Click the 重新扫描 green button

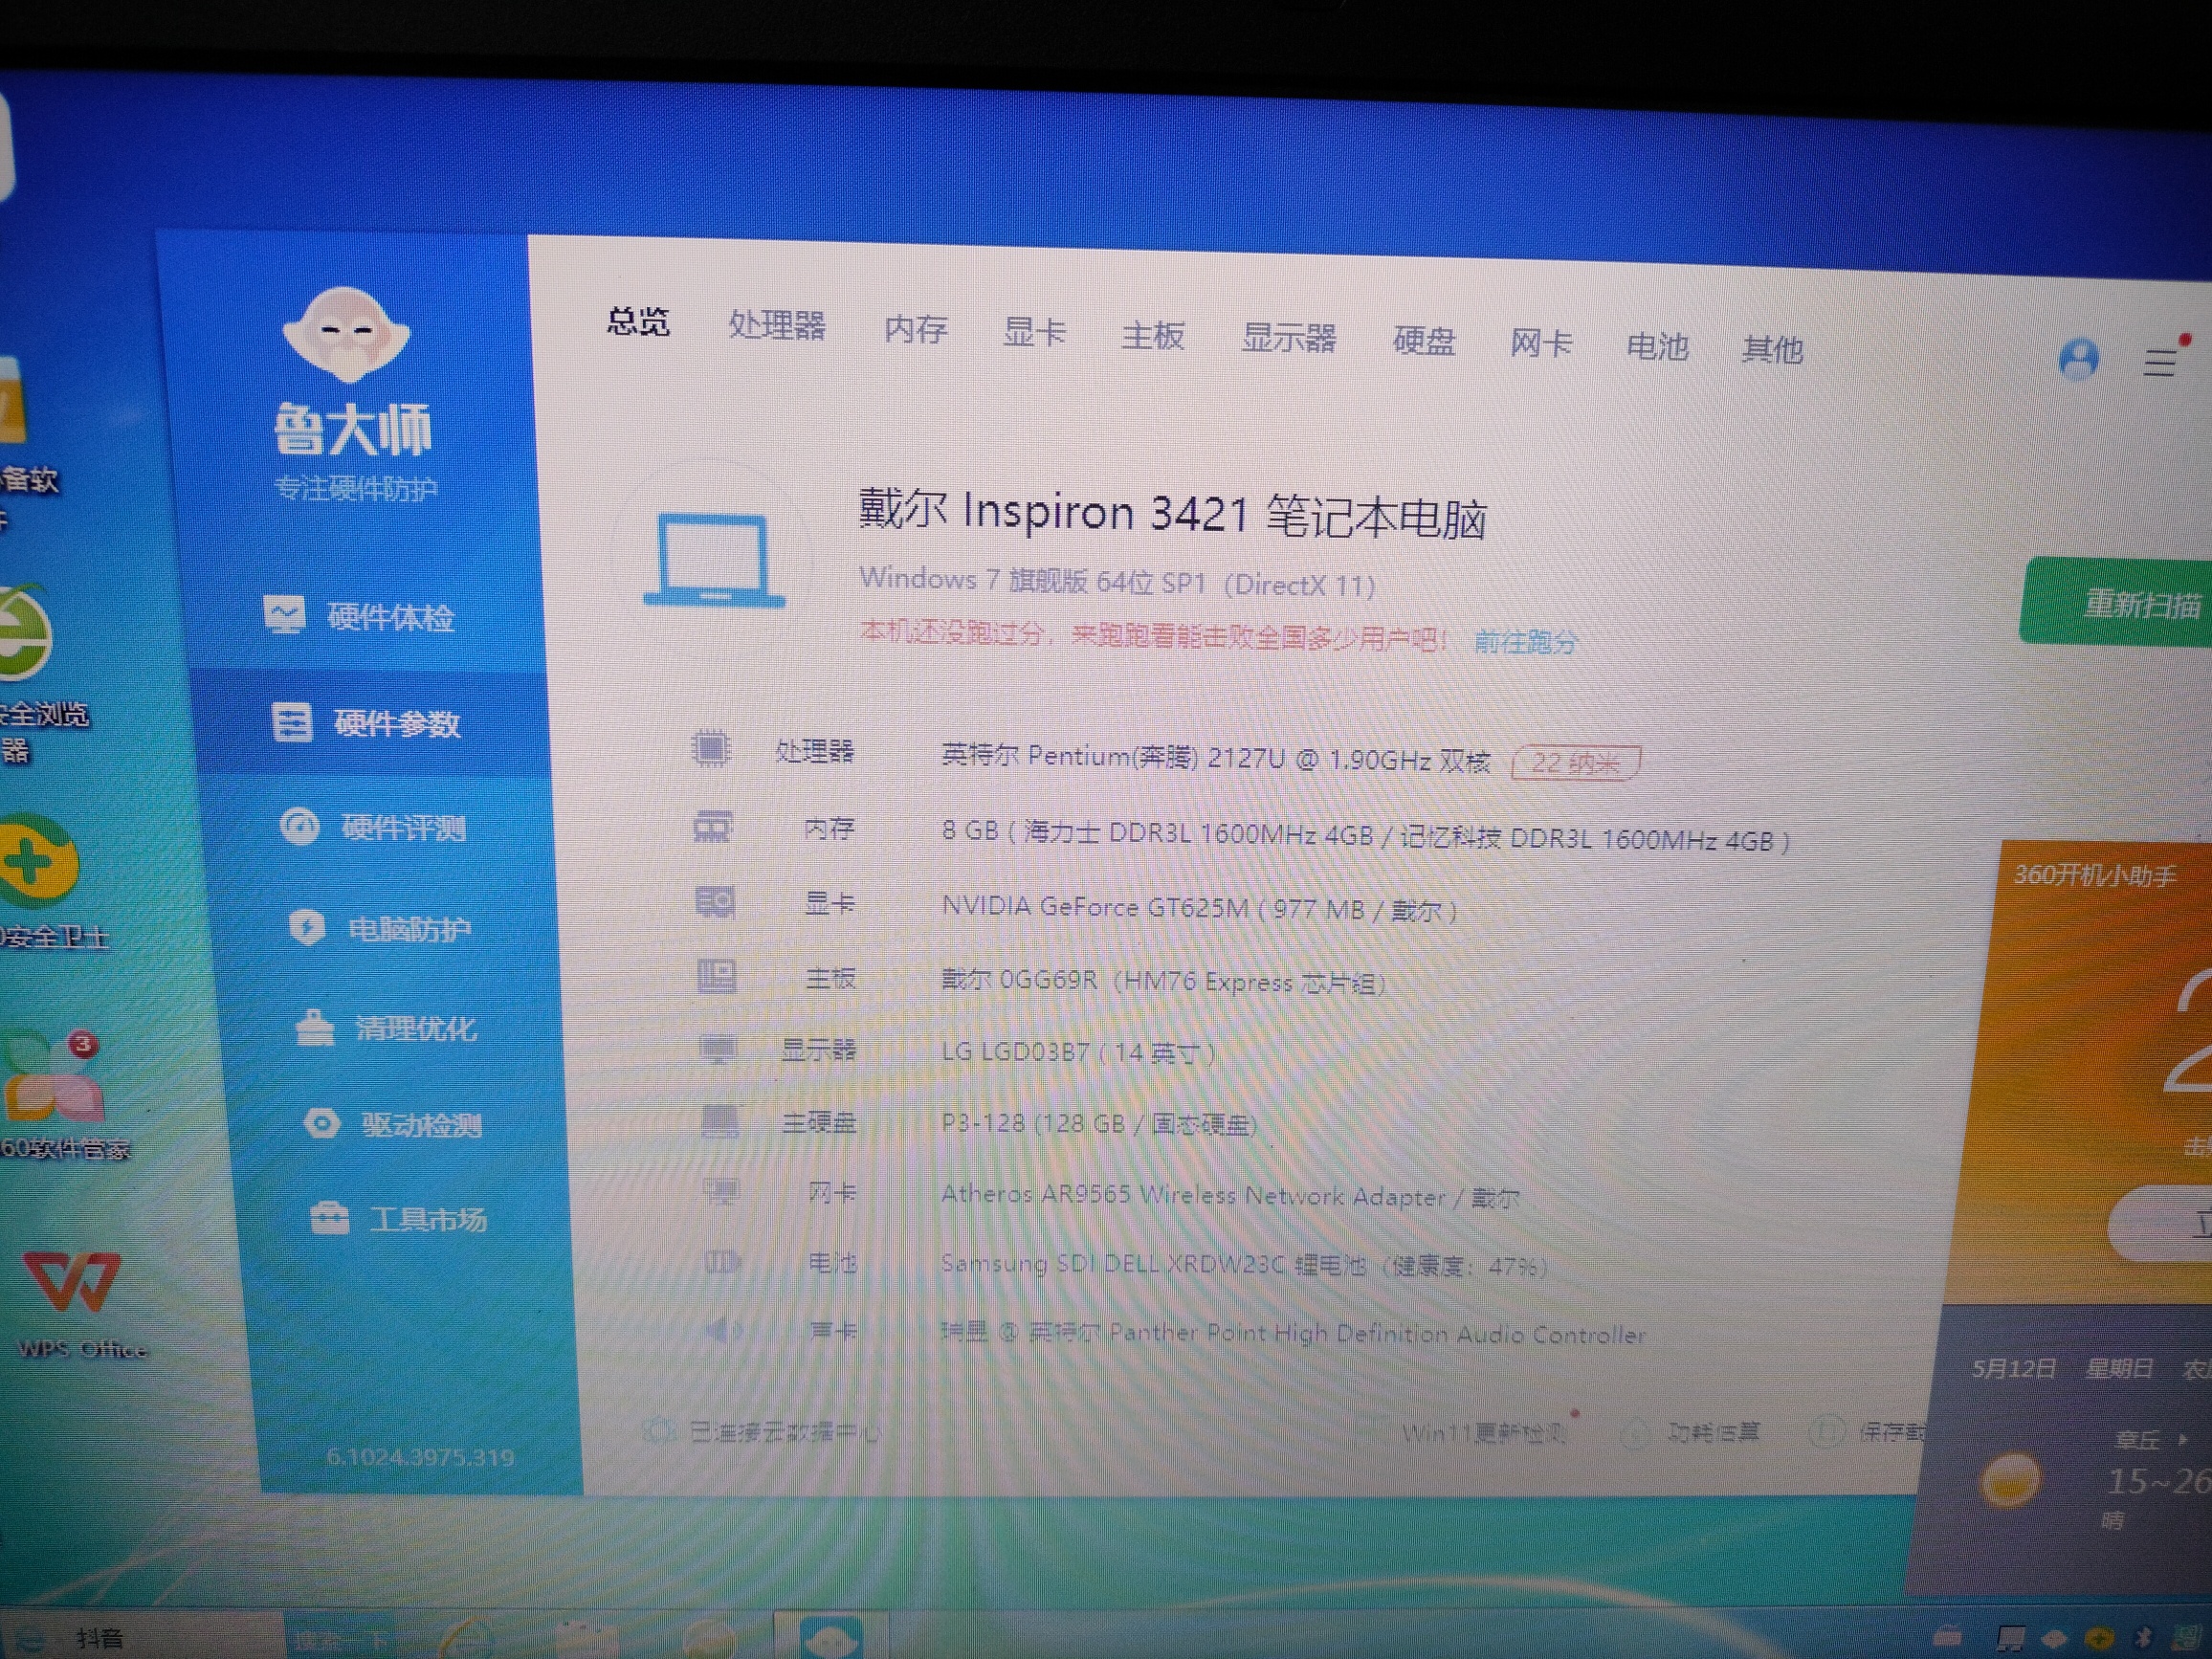pyautogui.click(x=2120, y=602)
